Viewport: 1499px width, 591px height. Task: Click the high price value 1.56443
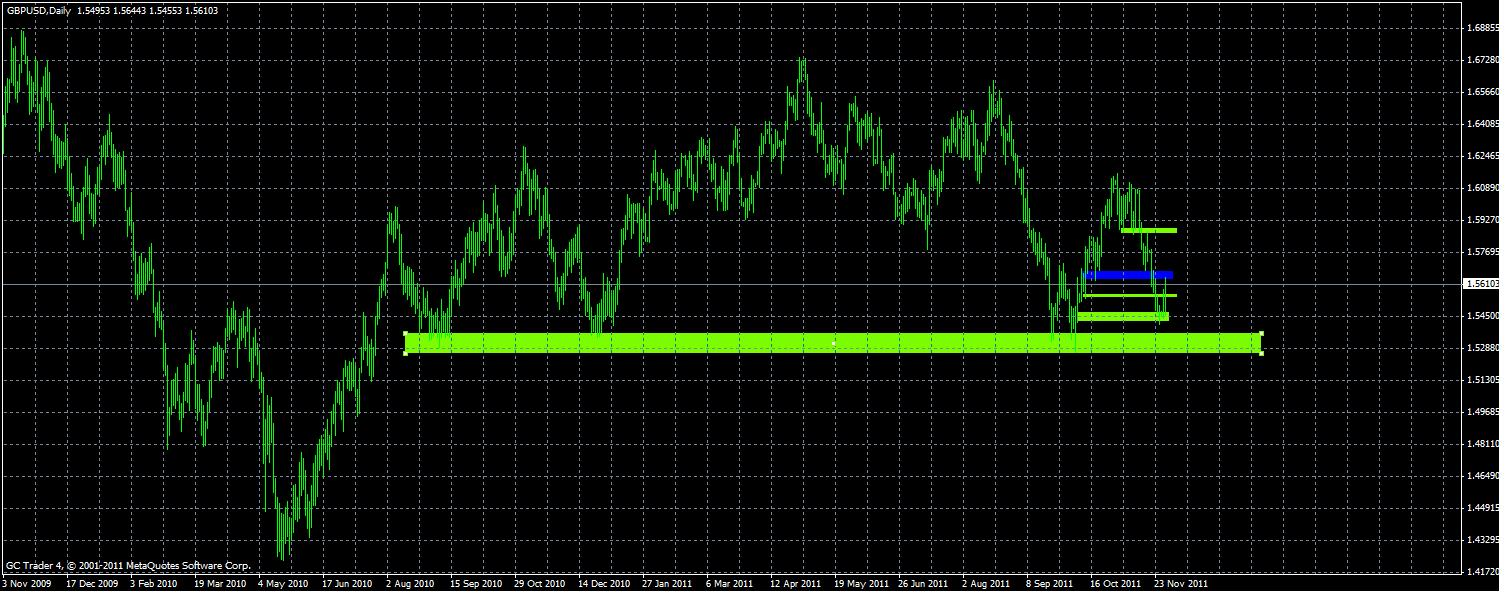pos(129,10)
